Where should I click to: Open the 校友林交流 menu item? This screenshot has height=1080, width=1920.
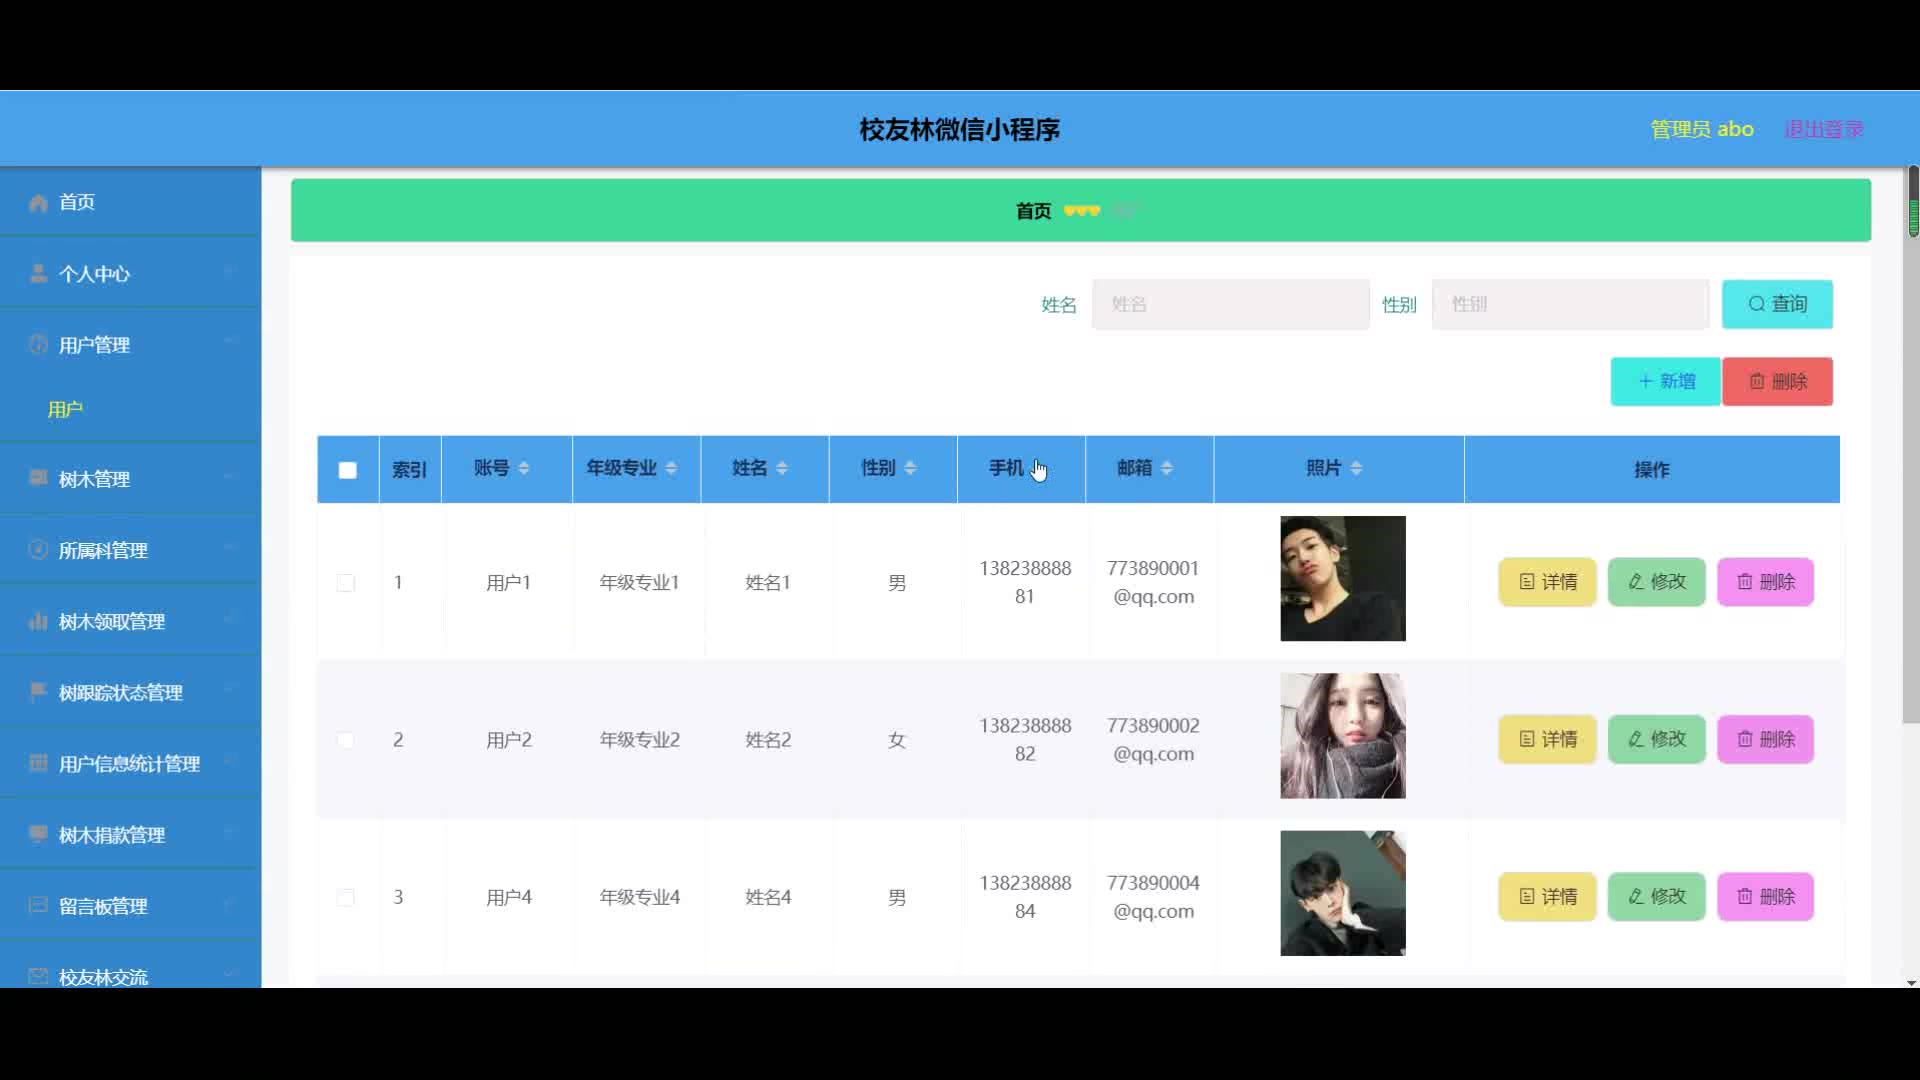[103, 976]
